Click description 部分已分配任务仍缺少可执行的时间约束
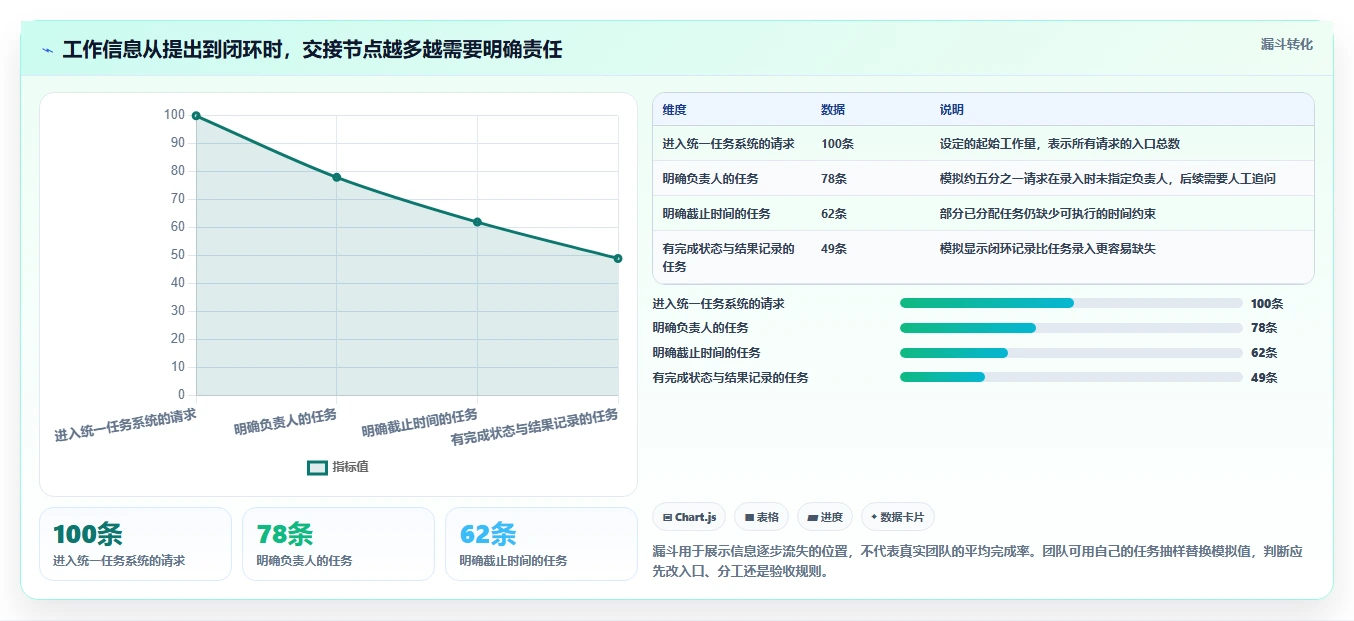1354x621 pixels. coord(1048,214)
